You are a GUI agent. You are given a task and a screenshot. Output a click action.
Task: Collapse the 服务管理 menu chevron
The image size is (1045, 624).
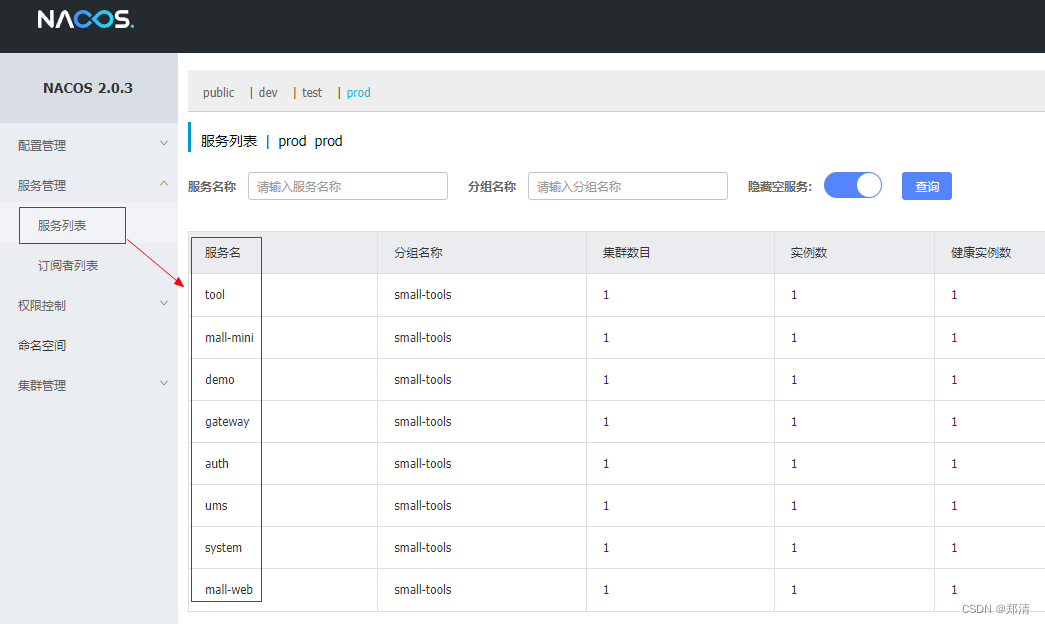164,183
